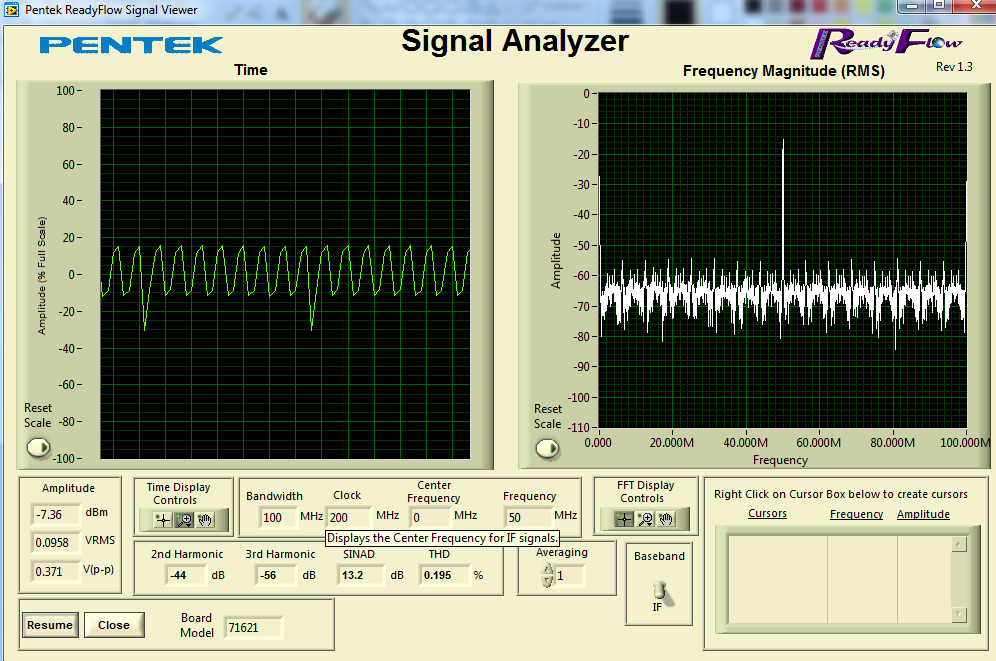Click the V(p-p) value 0.371
This screenshot has width=996, height=661.
pyautogui.click(x=57, y=571)
